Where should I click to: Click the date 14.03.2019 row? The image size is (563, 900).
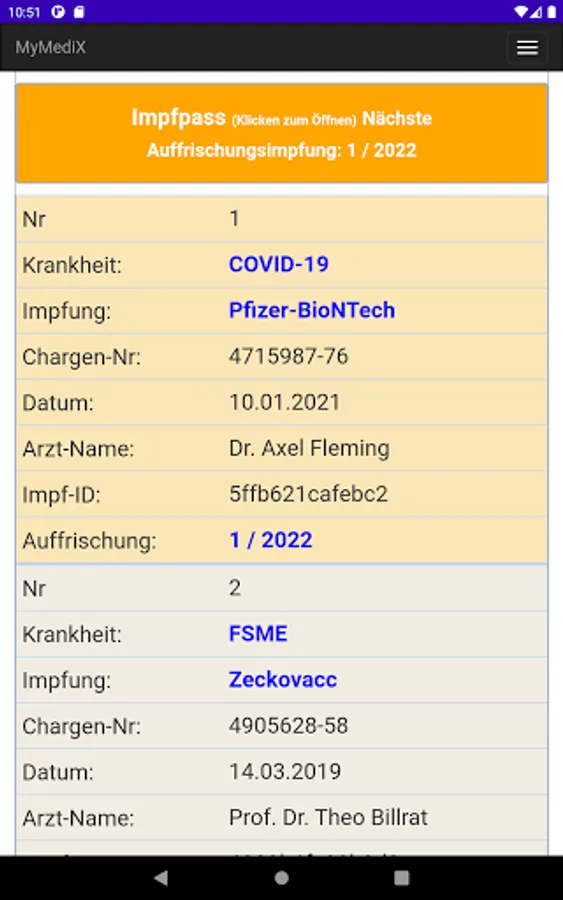tap(282, 771)
